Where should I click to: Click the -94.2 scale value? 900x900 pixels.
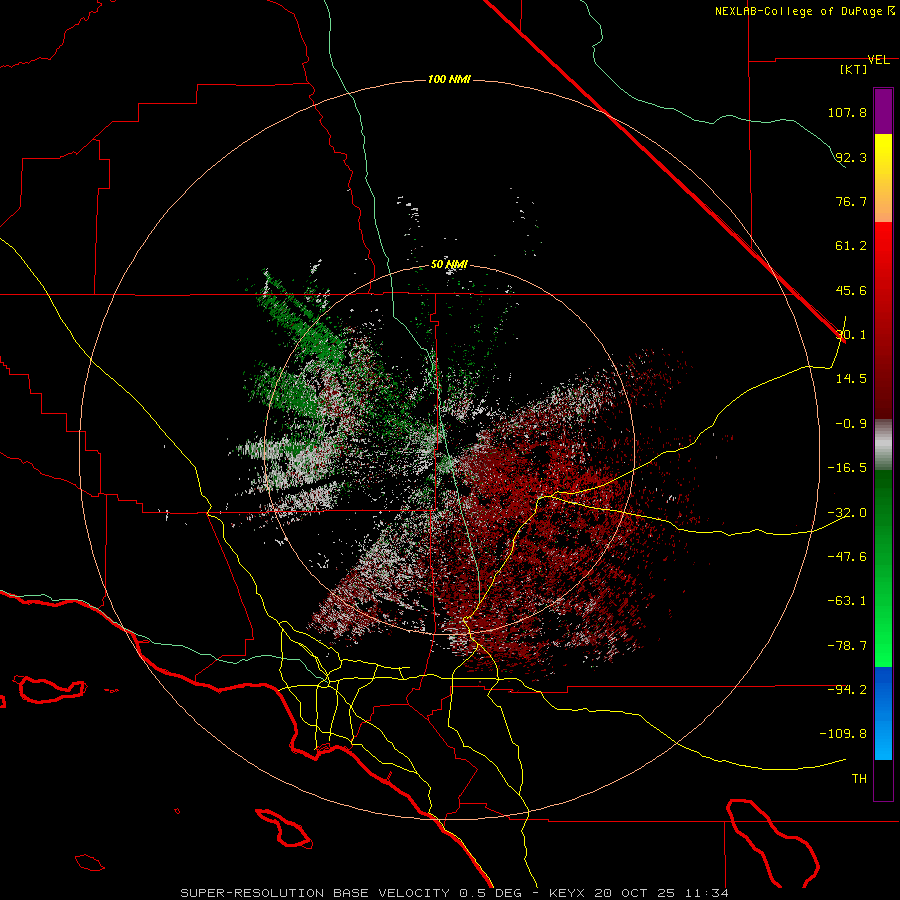click(x=847, y=690)
